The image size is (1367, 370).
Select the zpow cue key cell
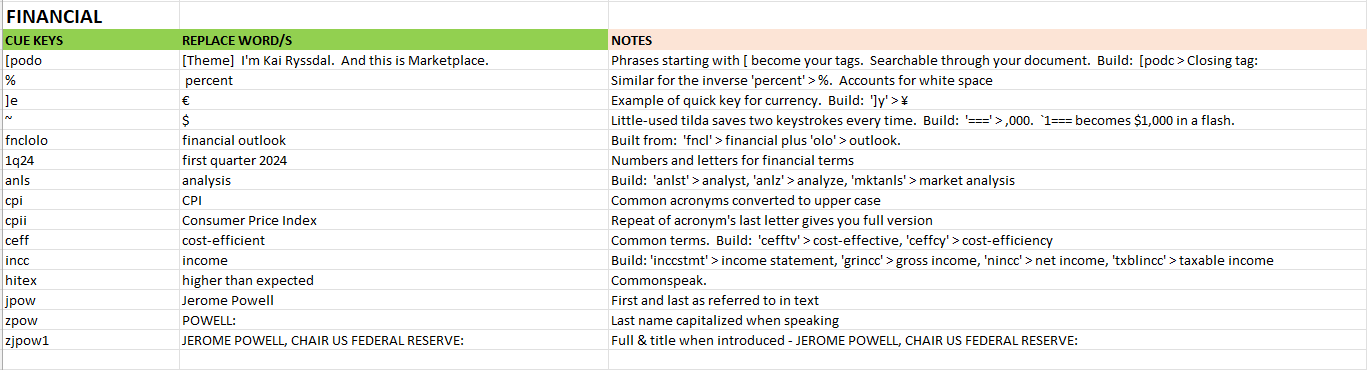tap(90, 320)
